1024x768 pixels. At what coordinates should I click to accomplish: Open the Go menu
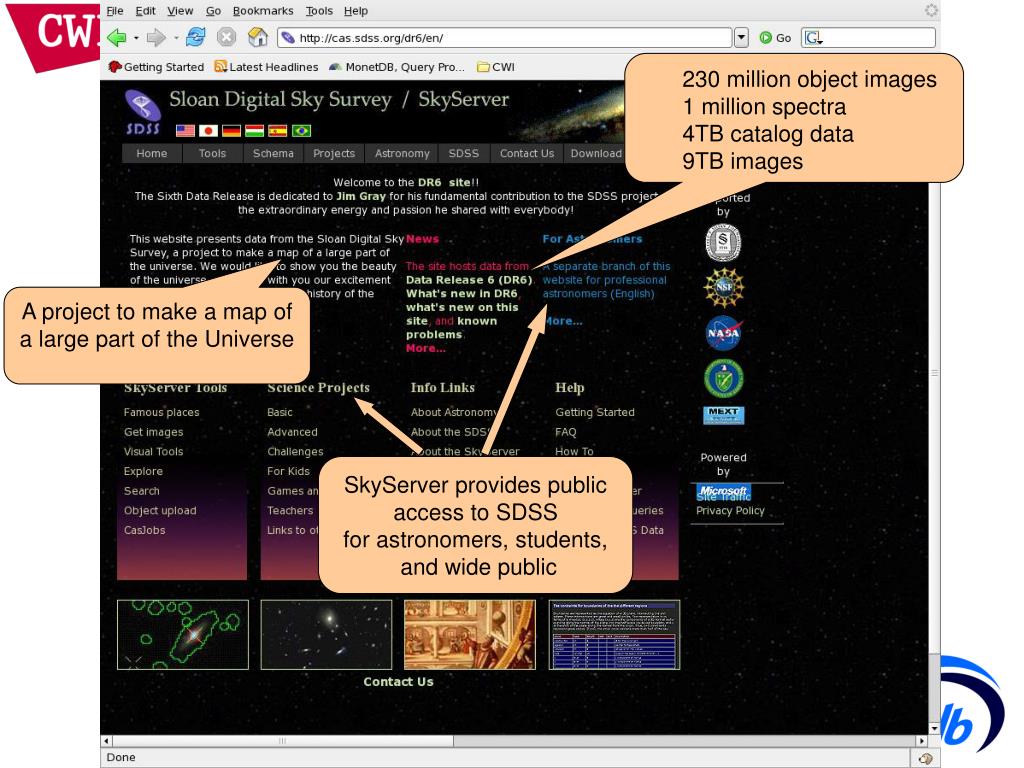[214, 10]
